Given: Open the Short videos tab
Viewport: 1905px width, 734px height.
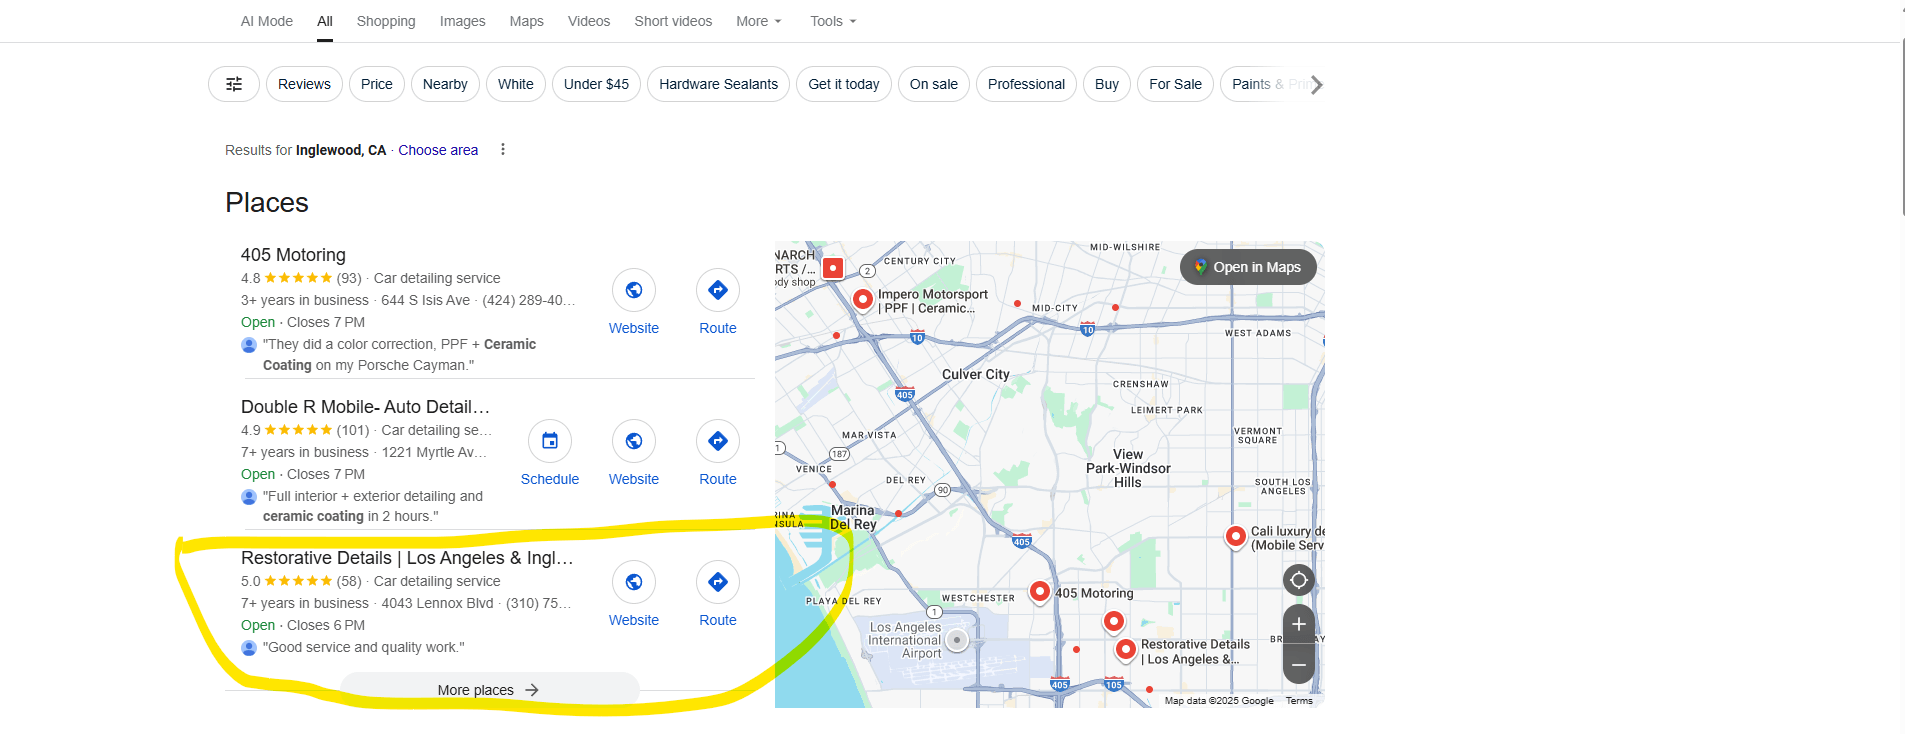Looking at the screenshot, I should point(673,21).
